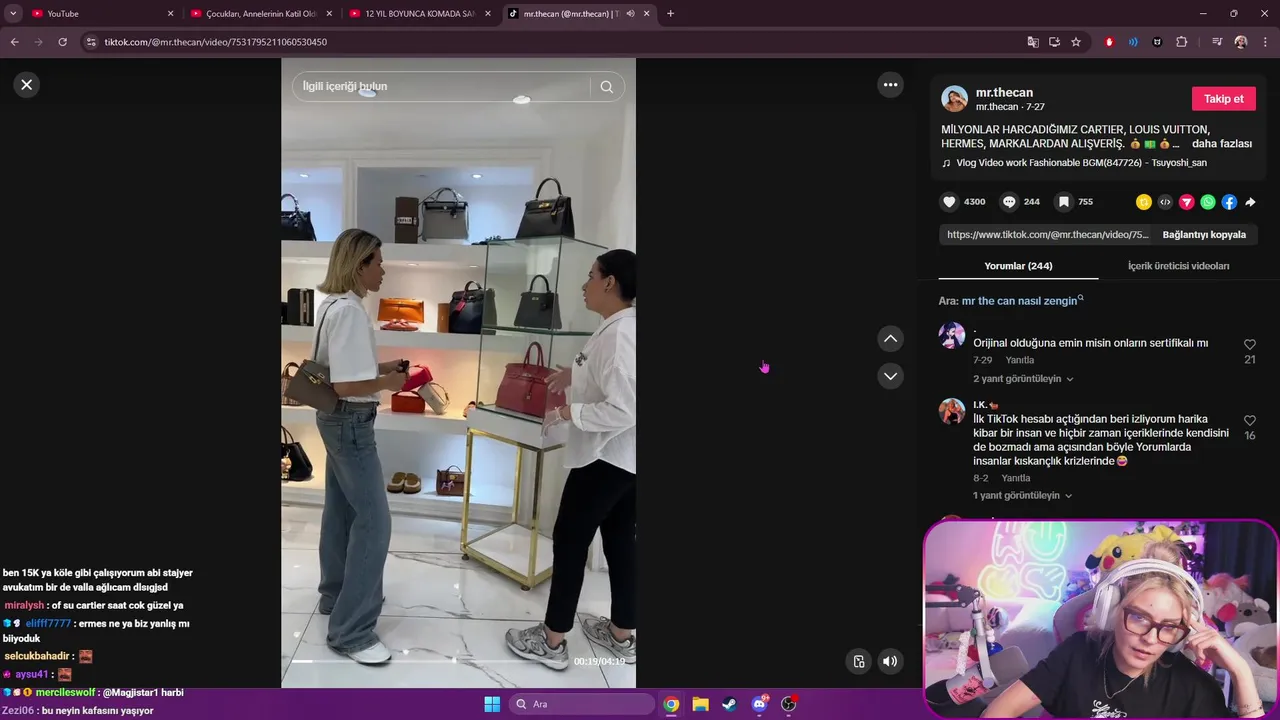
Task: Click the taskbar 'Ara' search box
Action: pos(581,704)
